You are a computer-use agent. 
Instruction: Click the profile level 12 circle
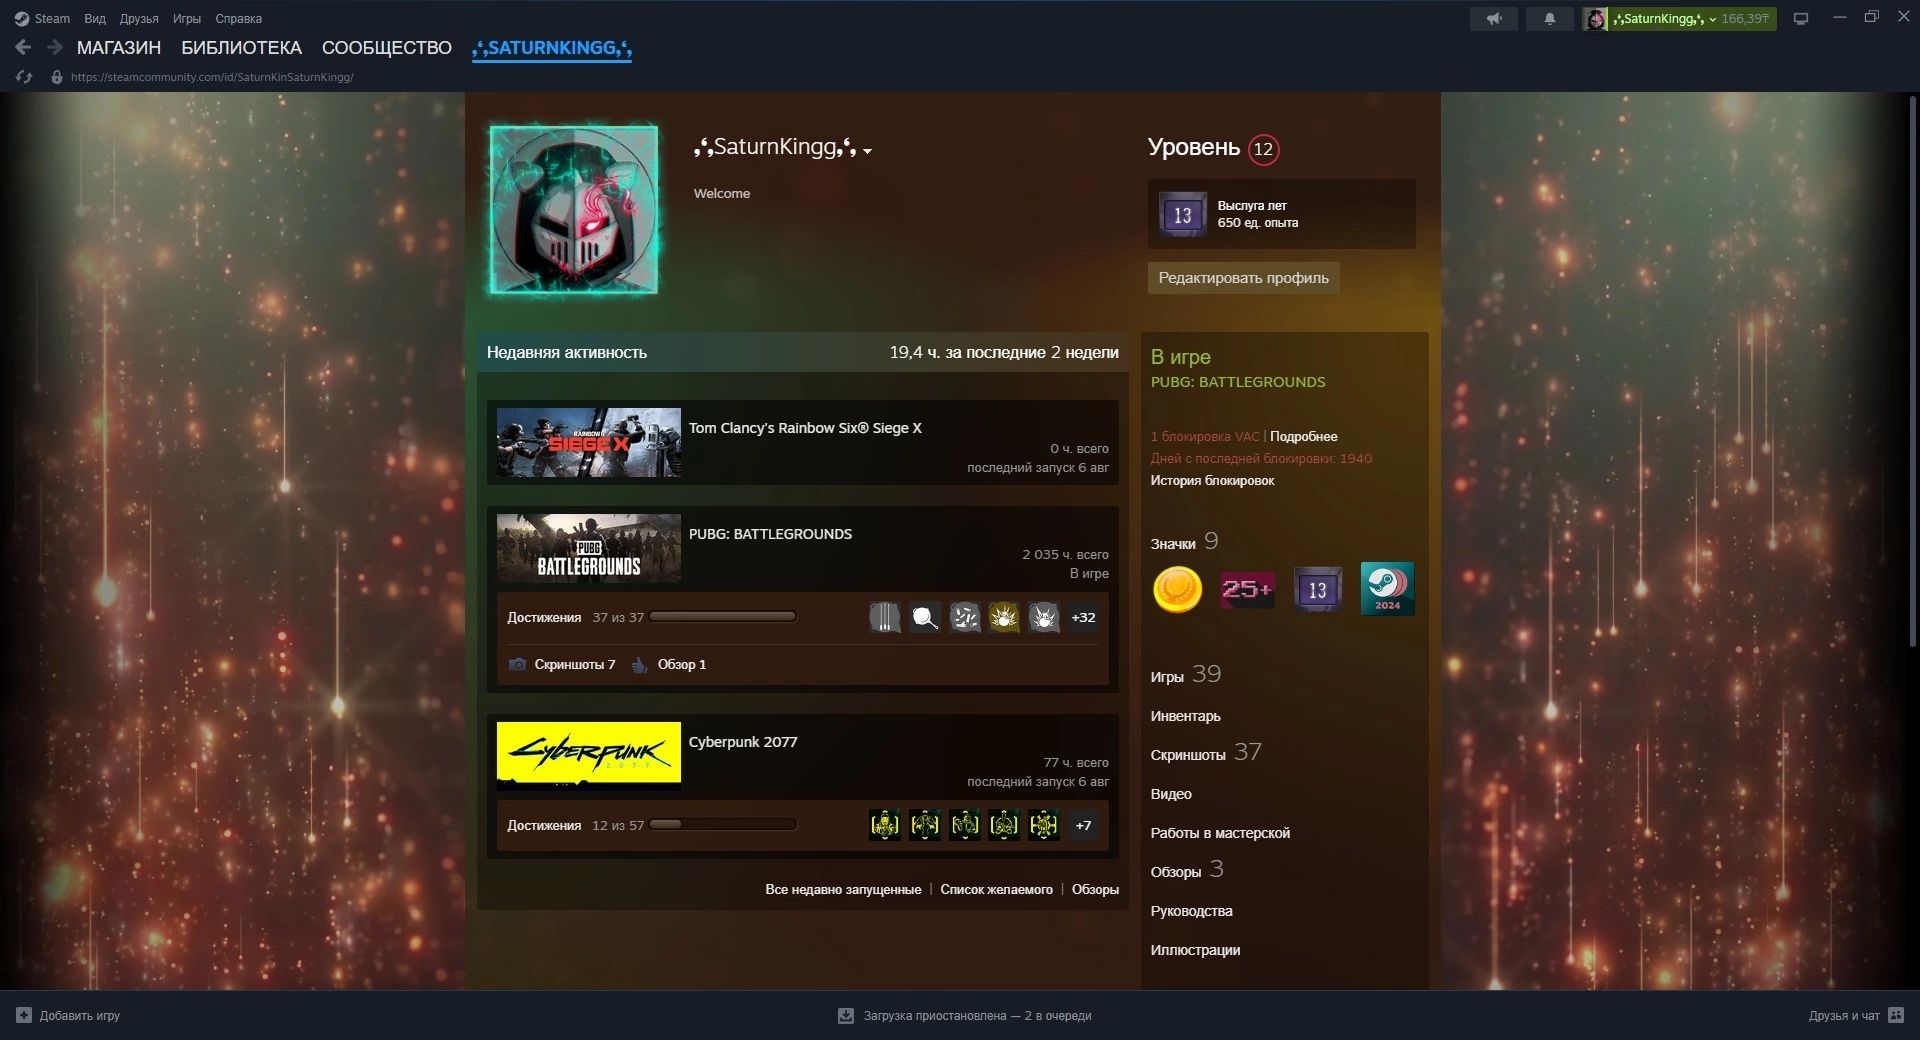point(1264,149)
